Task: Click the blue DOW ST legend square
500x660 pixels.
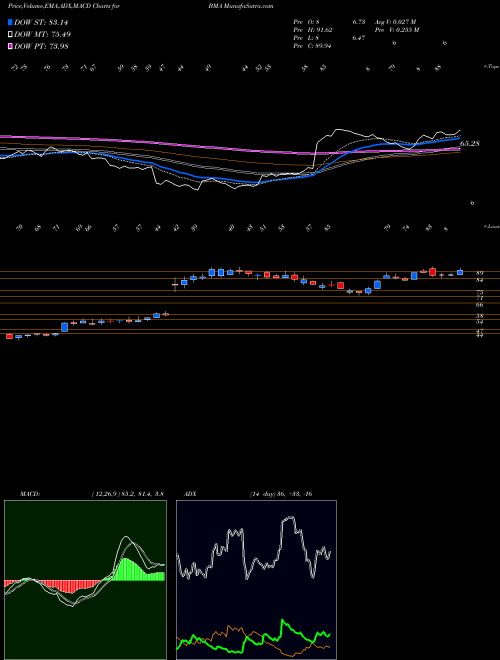Action: click(x=11, y=22)
